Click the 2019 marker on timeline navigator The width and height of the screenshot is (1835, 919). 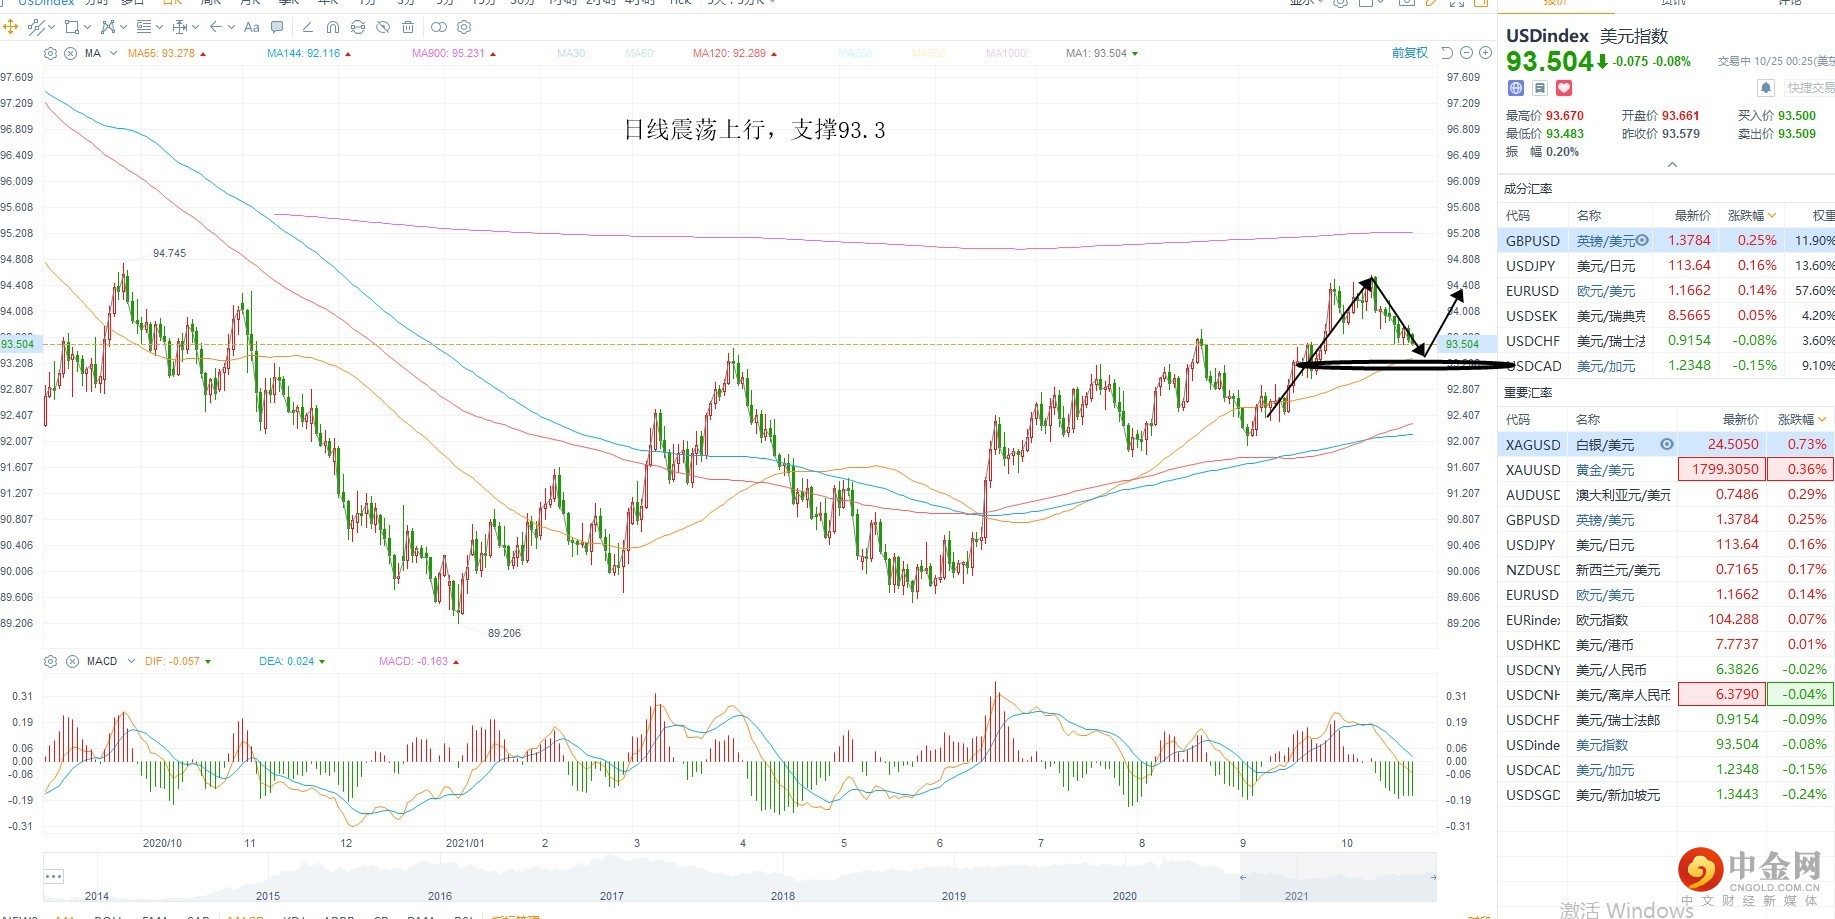(x=954, y=896)
